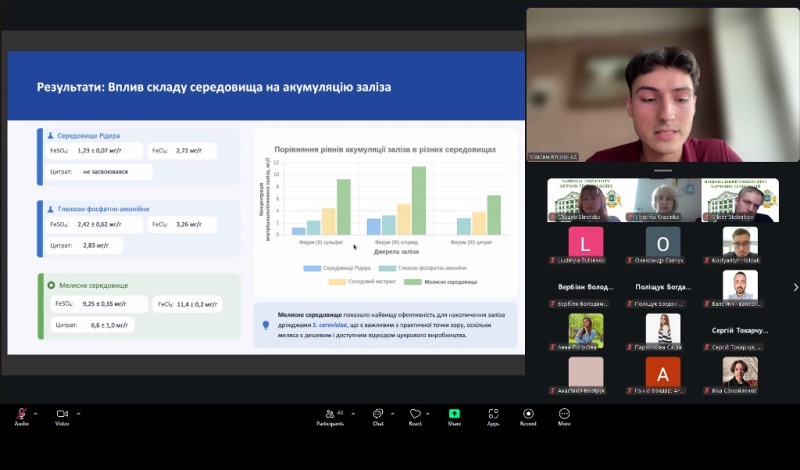
Task: Select the Kostyantyn participant video tile
Action: point(740,243)
